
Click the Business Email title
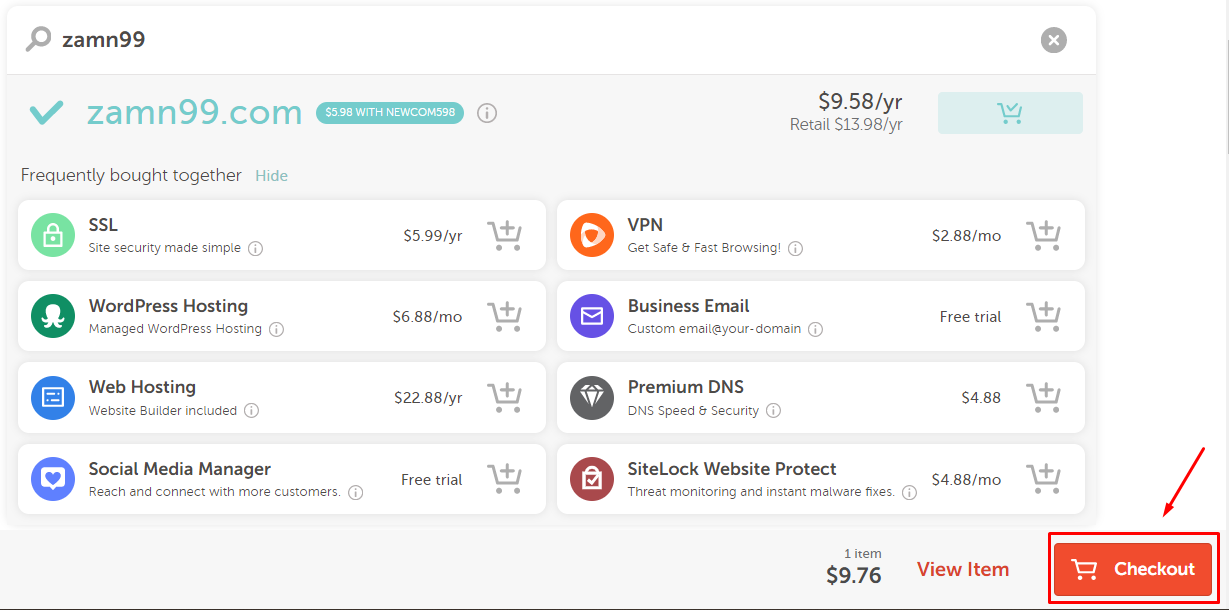coord(688,306)
